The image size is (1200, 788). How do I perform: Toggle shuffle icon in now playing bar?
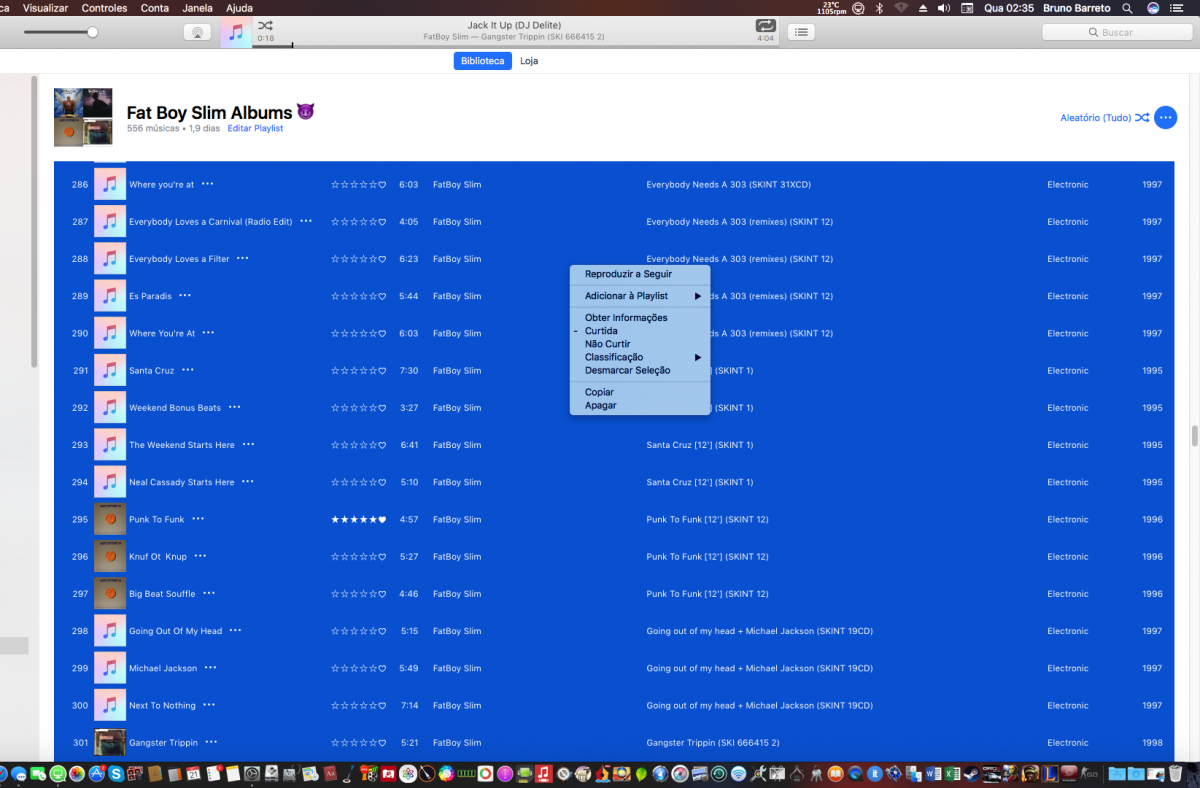[265, 25]
